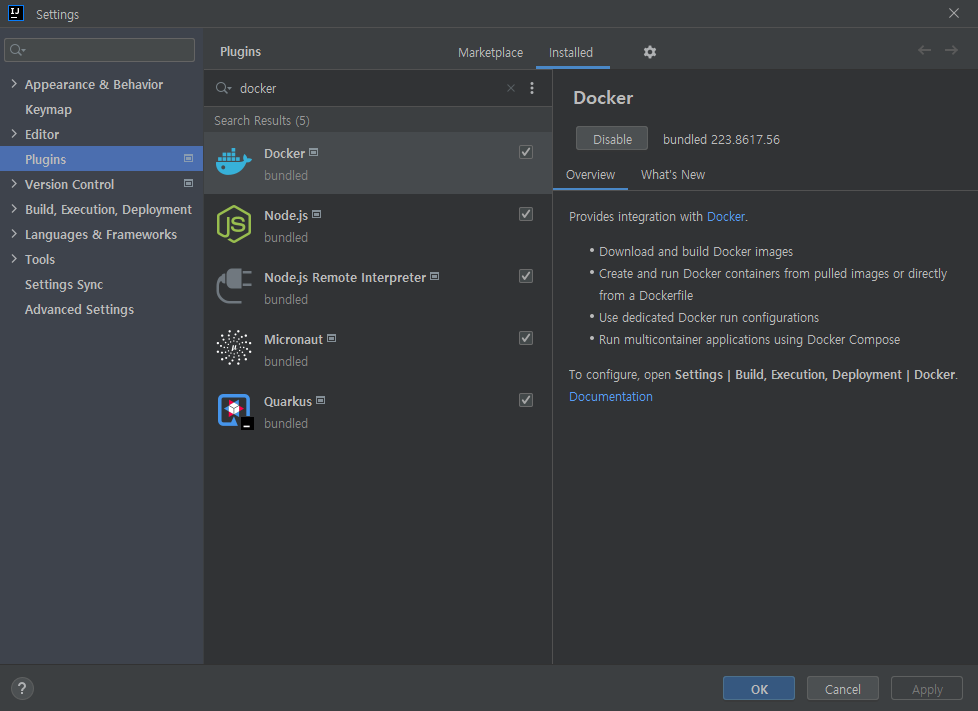Toggle the Micronaut plugin checkbox
The width and height of the screenshot is (978, 711).
tap(526, 338)
